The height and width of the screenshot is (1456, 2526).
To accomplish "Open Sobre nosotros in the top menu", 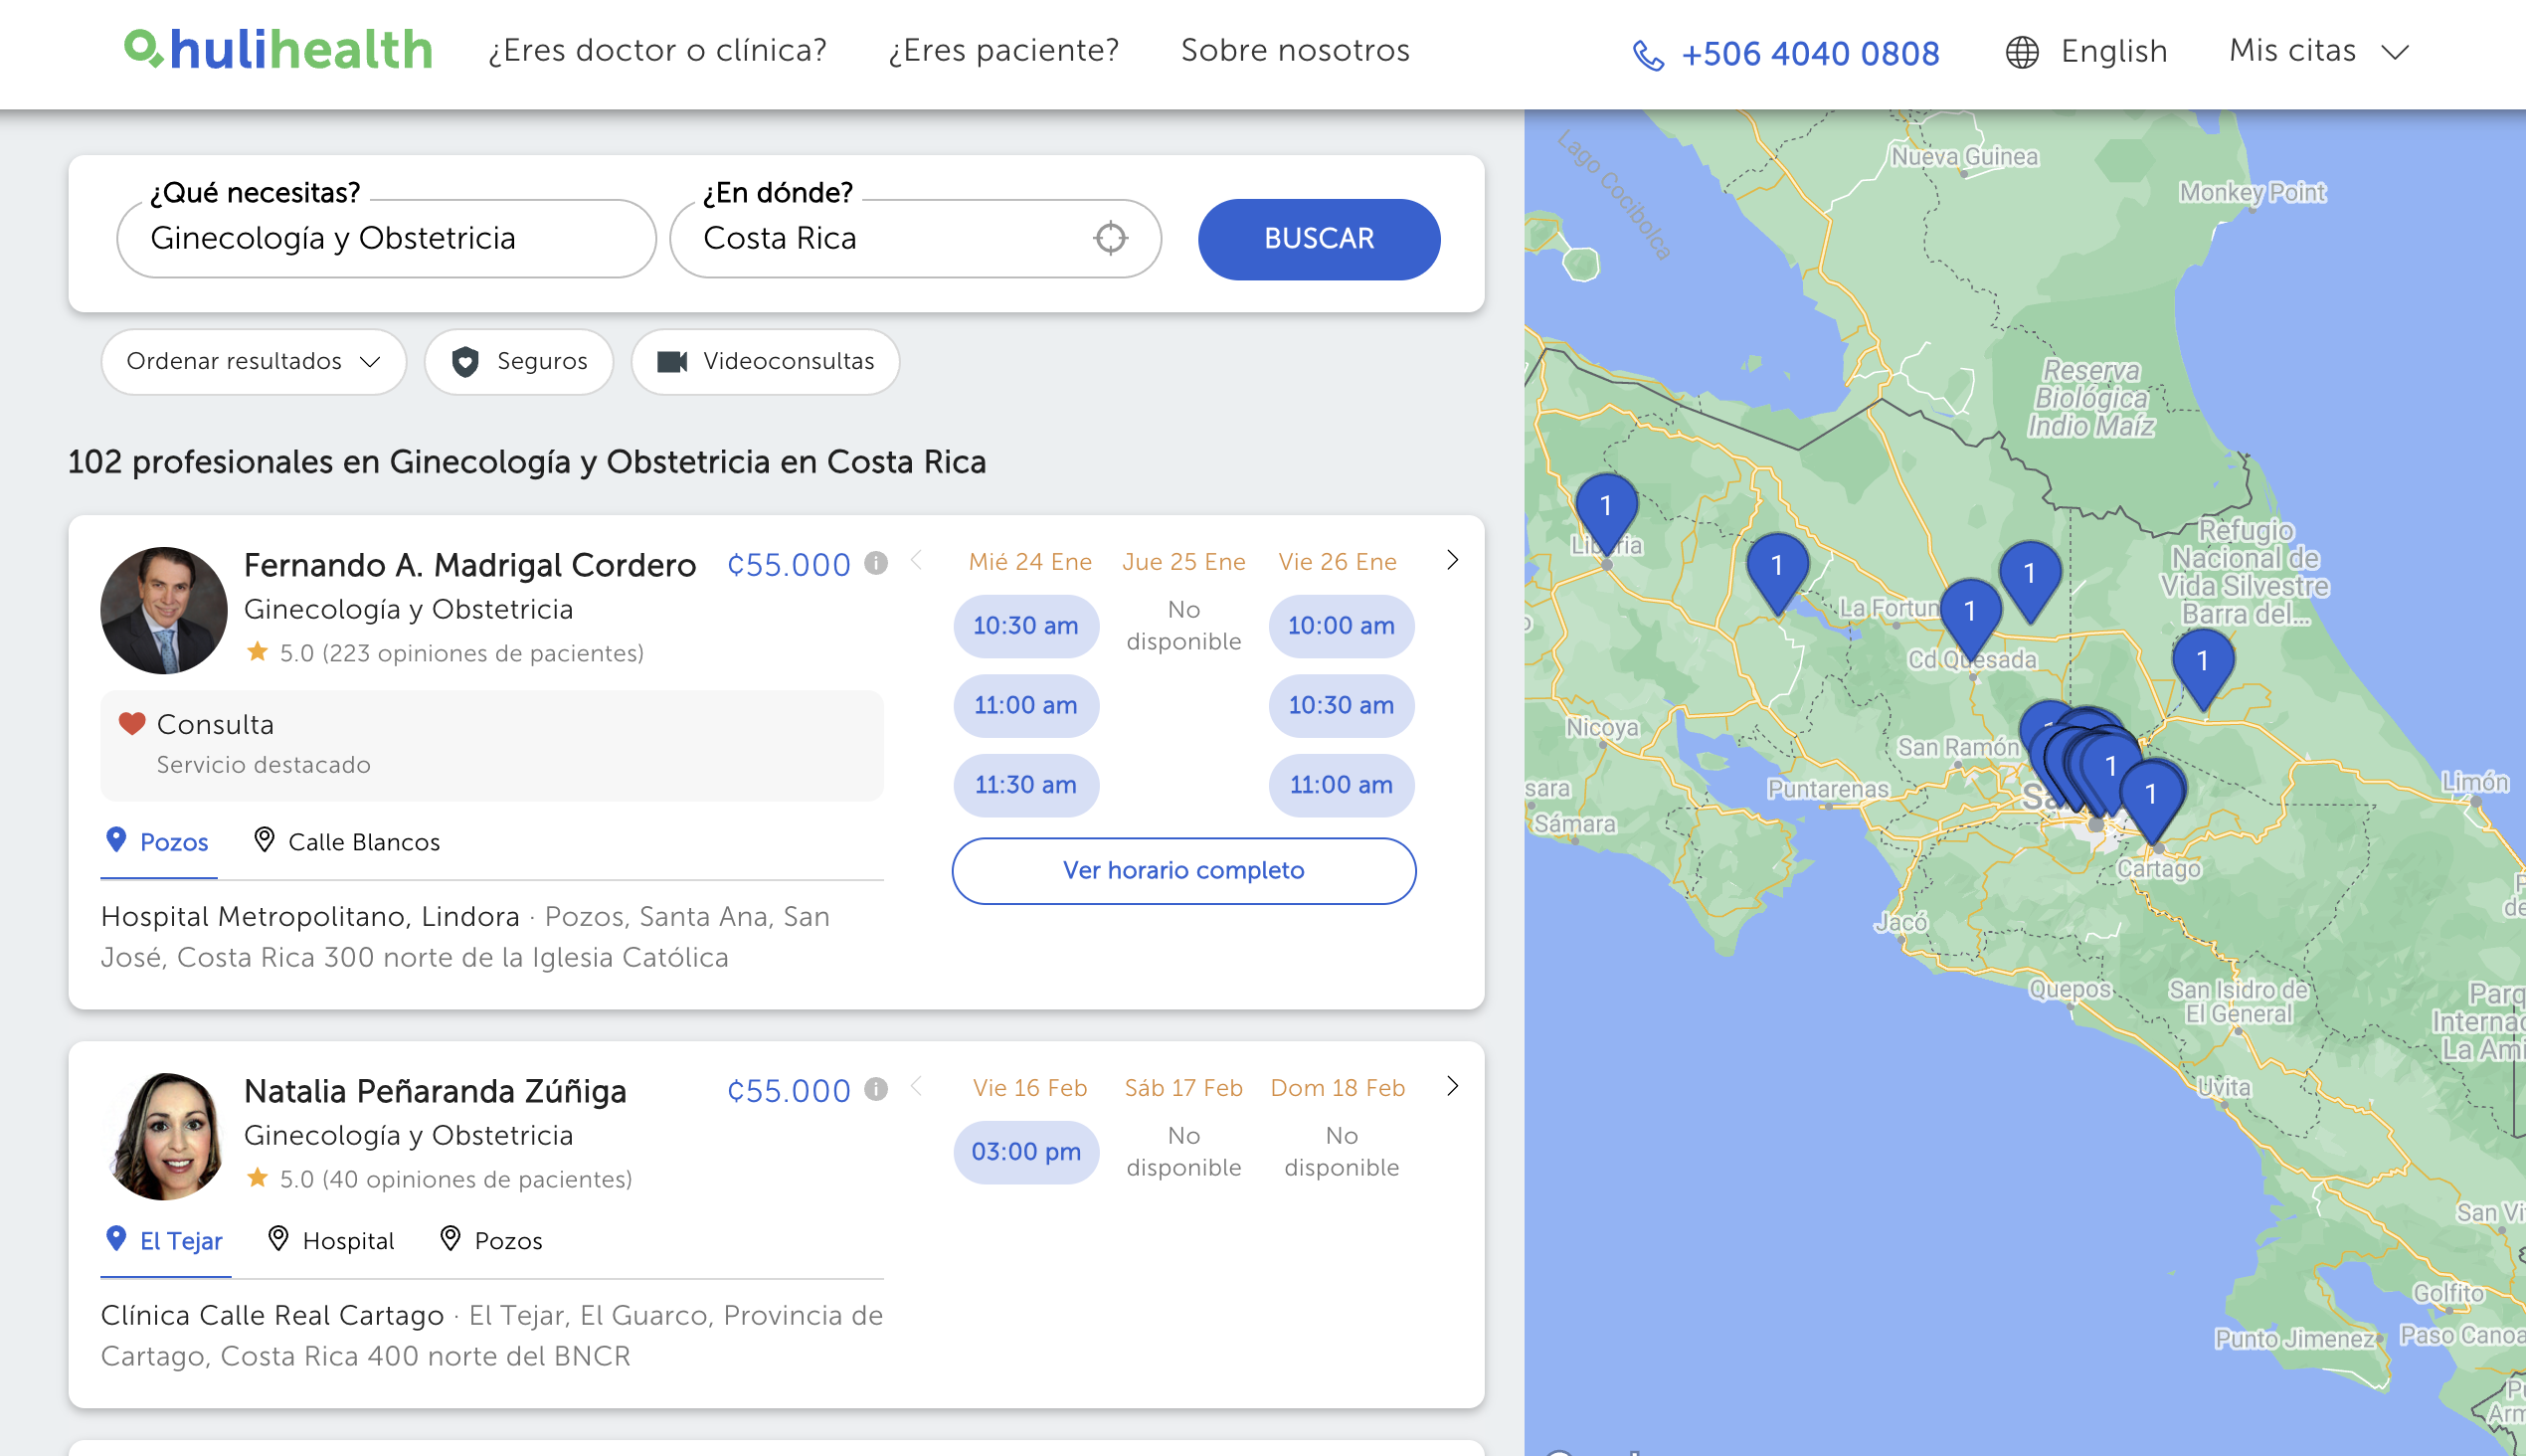I will coord(1294,50).
